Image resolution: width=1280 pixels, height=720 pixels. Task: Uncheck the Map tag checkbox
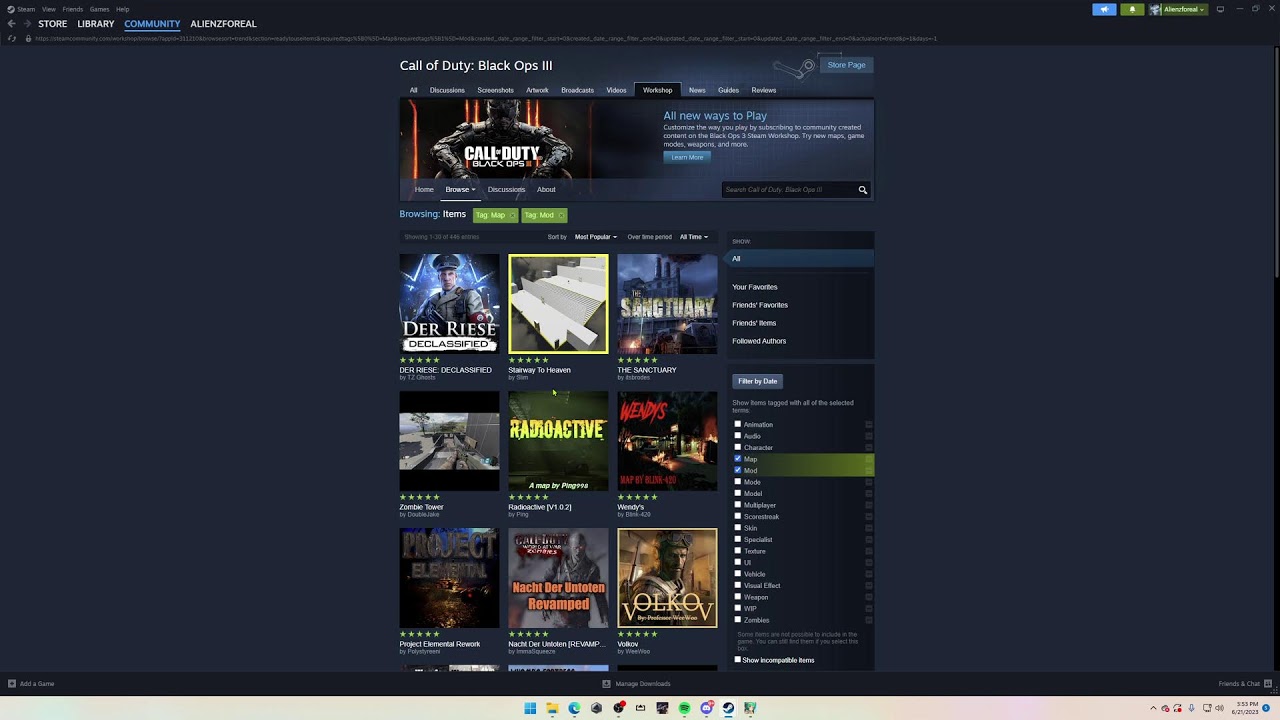coord(738,459)
